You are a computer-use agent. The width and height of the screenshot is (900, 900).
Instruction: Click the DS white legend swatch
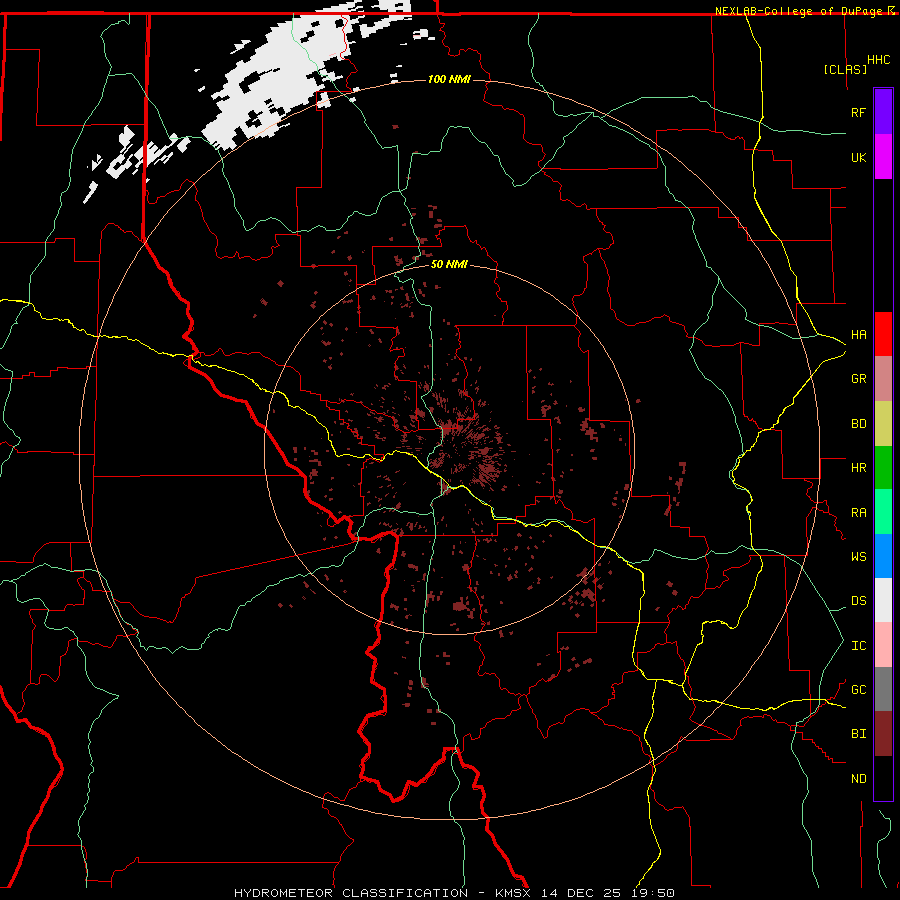click(883, 600)
